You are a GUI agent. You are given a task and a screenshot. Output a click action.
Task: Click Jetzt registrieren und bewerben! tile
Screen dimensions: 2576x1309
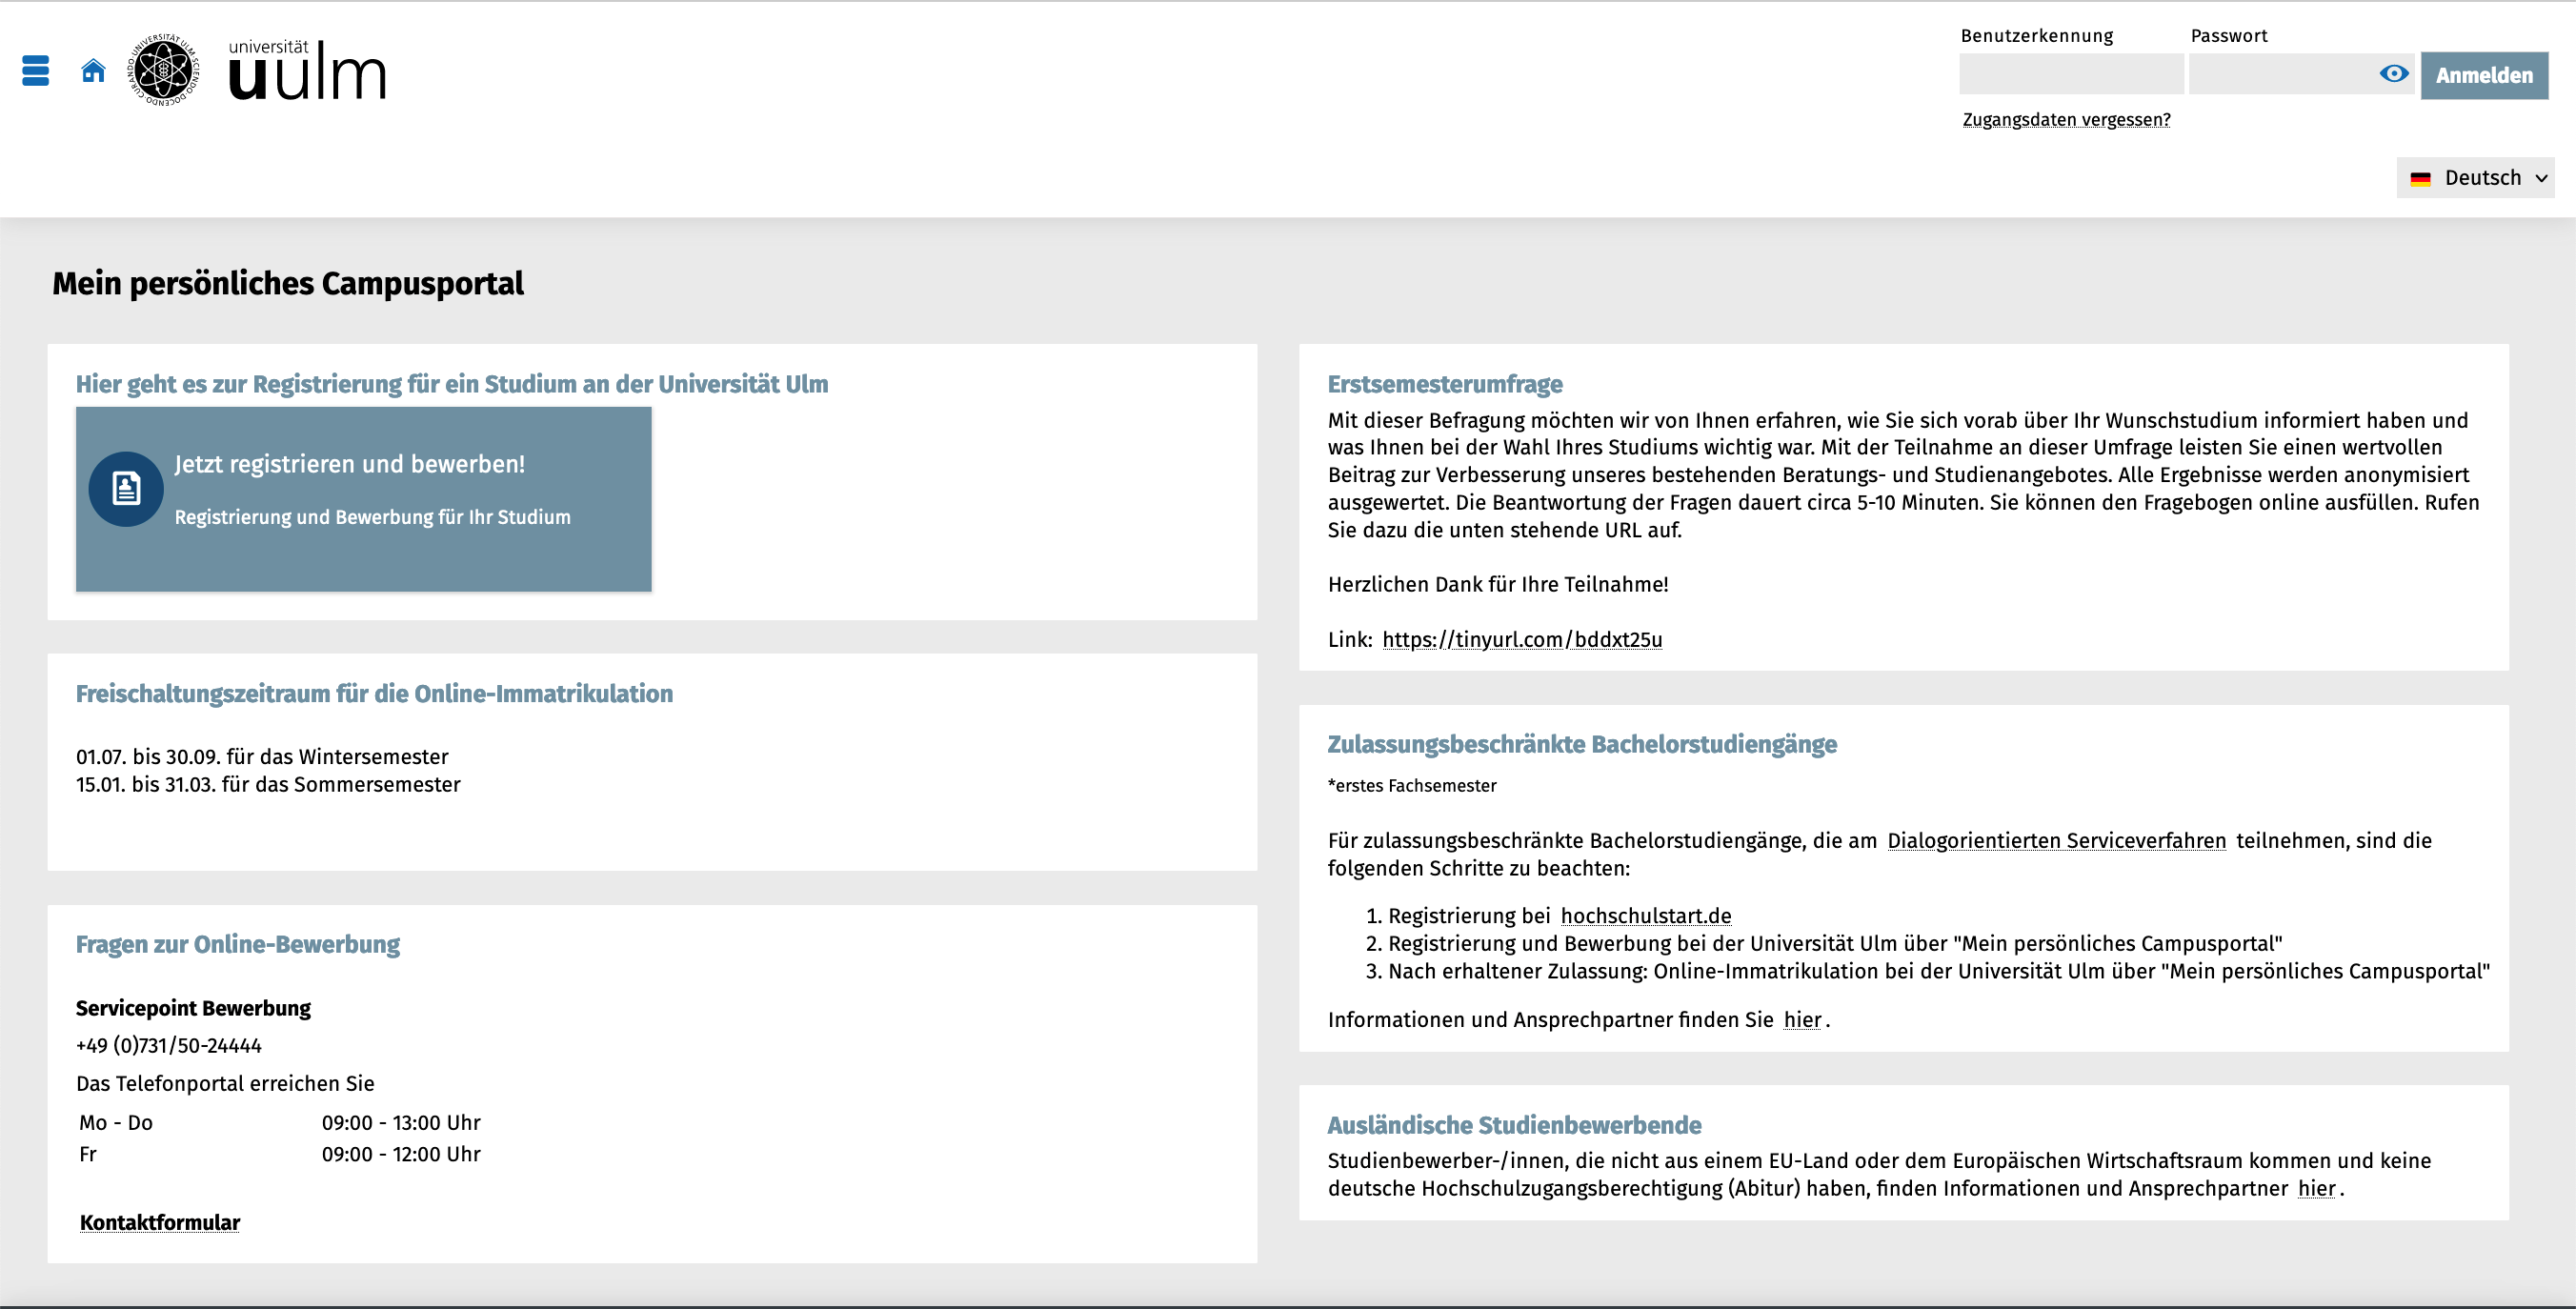pos(364,499)
